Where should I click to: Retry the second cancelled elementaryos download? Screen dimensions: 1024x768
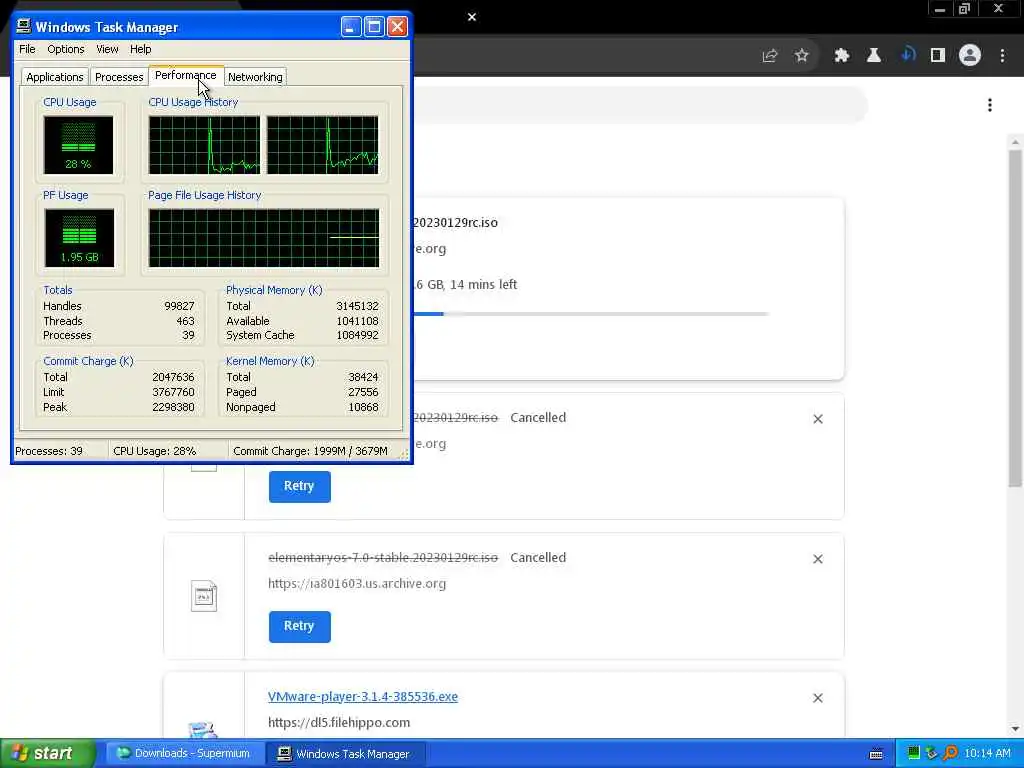(299, 626)
